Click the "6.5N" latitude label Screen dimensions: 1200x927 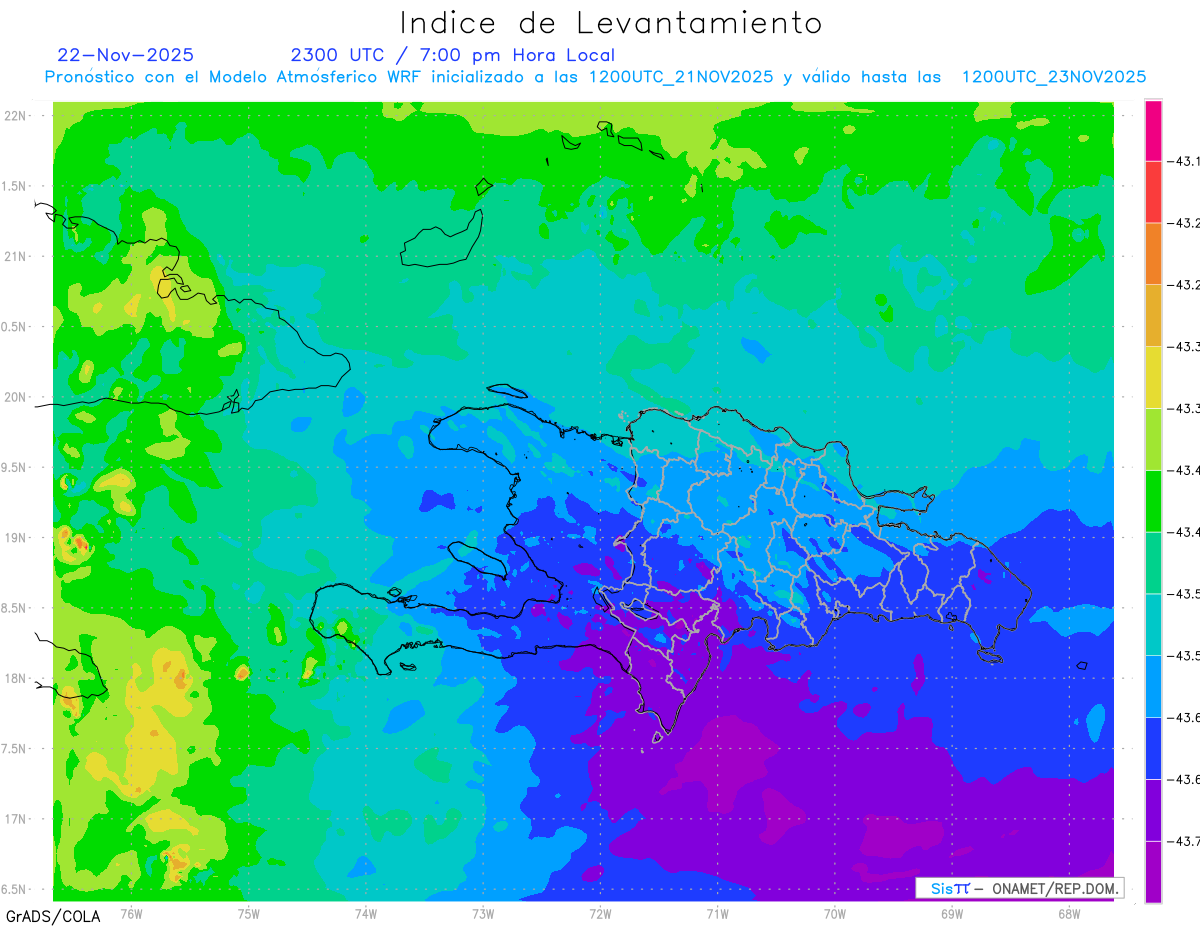click(x=14, y=890)
